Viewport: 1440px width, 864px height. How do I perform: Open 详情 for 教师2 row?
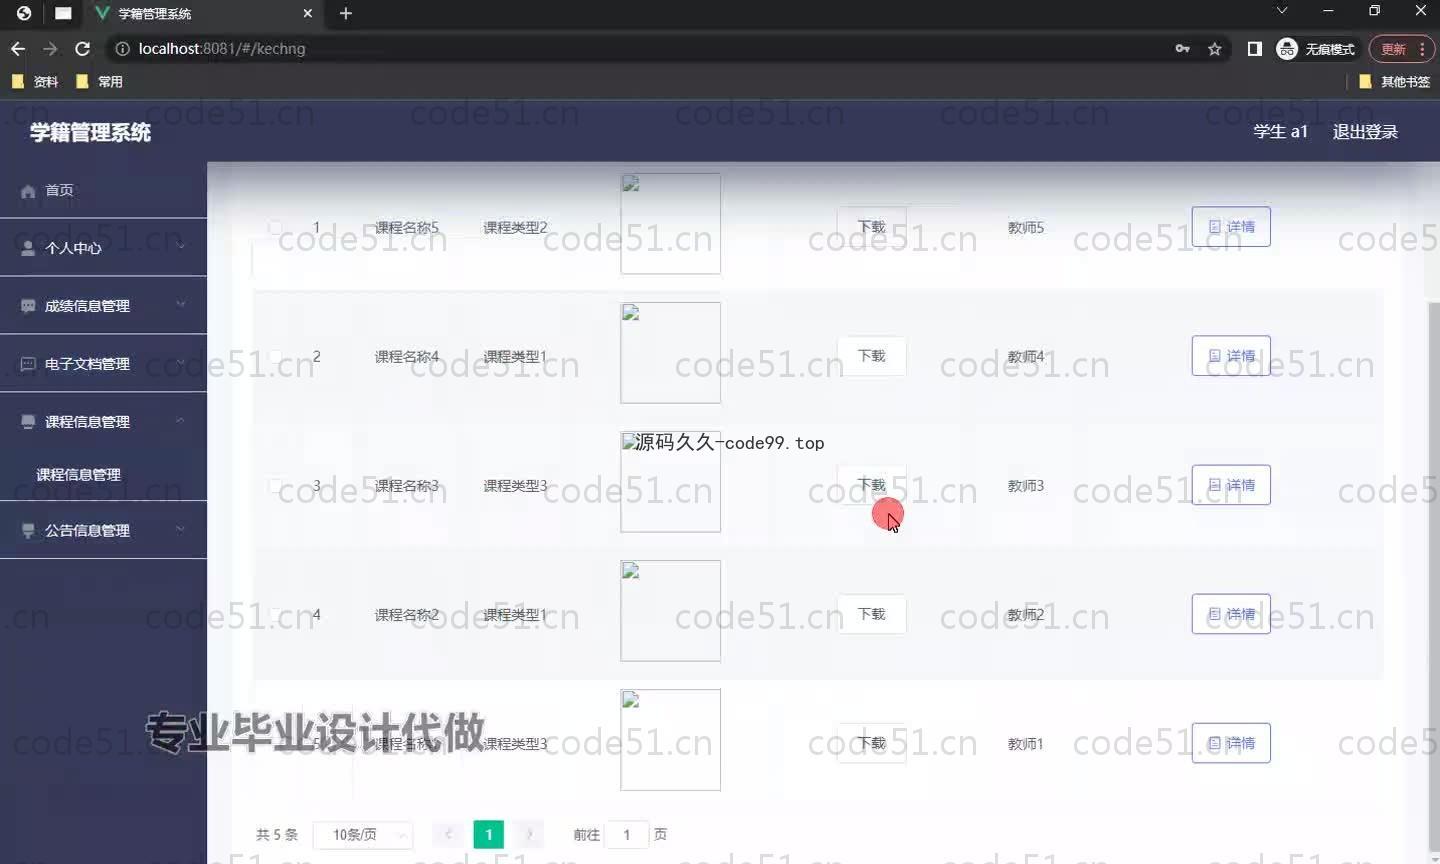[x=1231, y=614]
